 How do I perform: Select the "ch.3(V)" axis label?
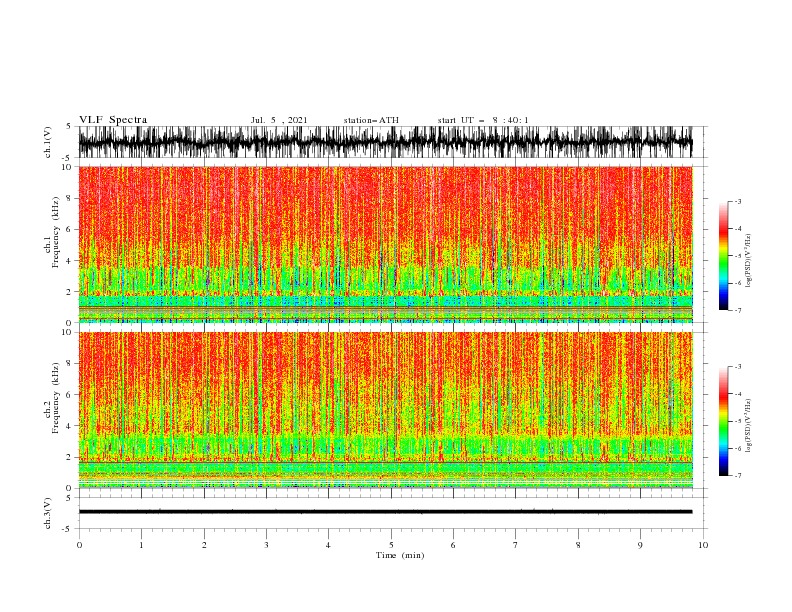48,513
